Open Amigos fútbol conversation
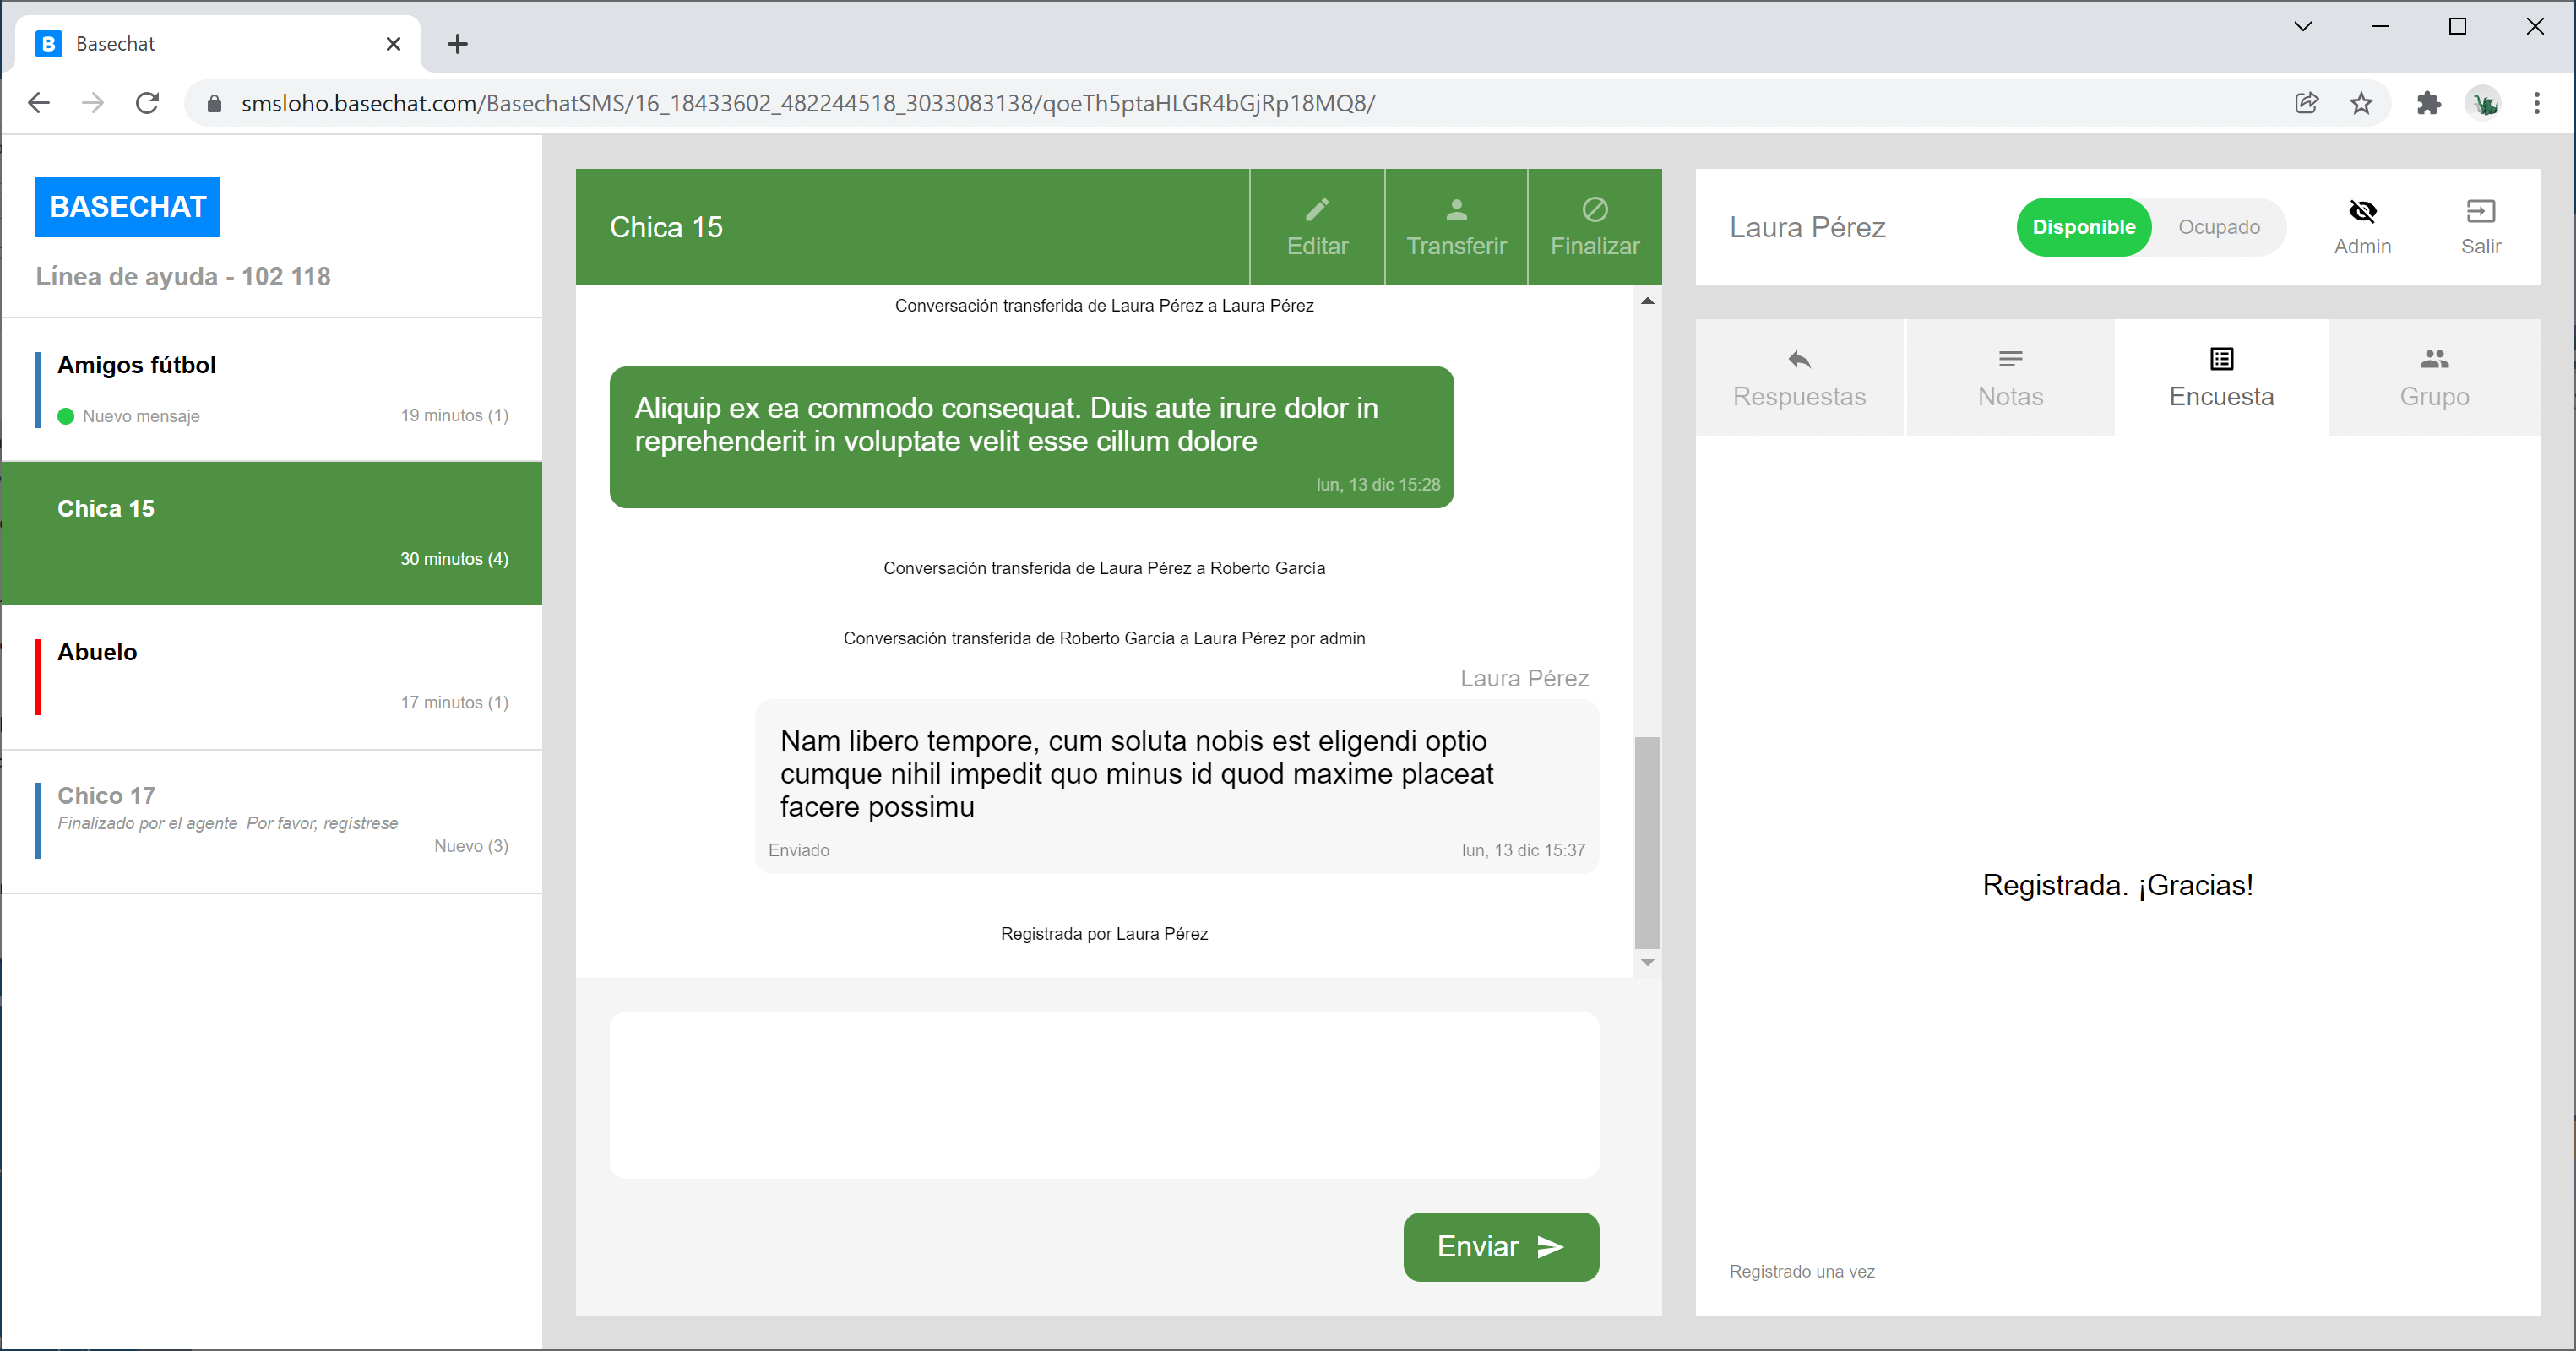The image size is (2576, 1351). 272,389
